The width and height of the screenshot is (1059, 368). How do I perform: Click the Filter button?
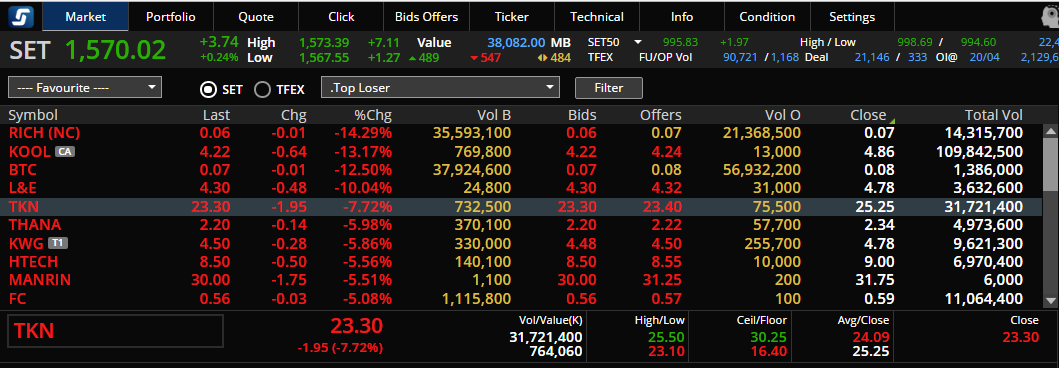click(x=609, y=88)
